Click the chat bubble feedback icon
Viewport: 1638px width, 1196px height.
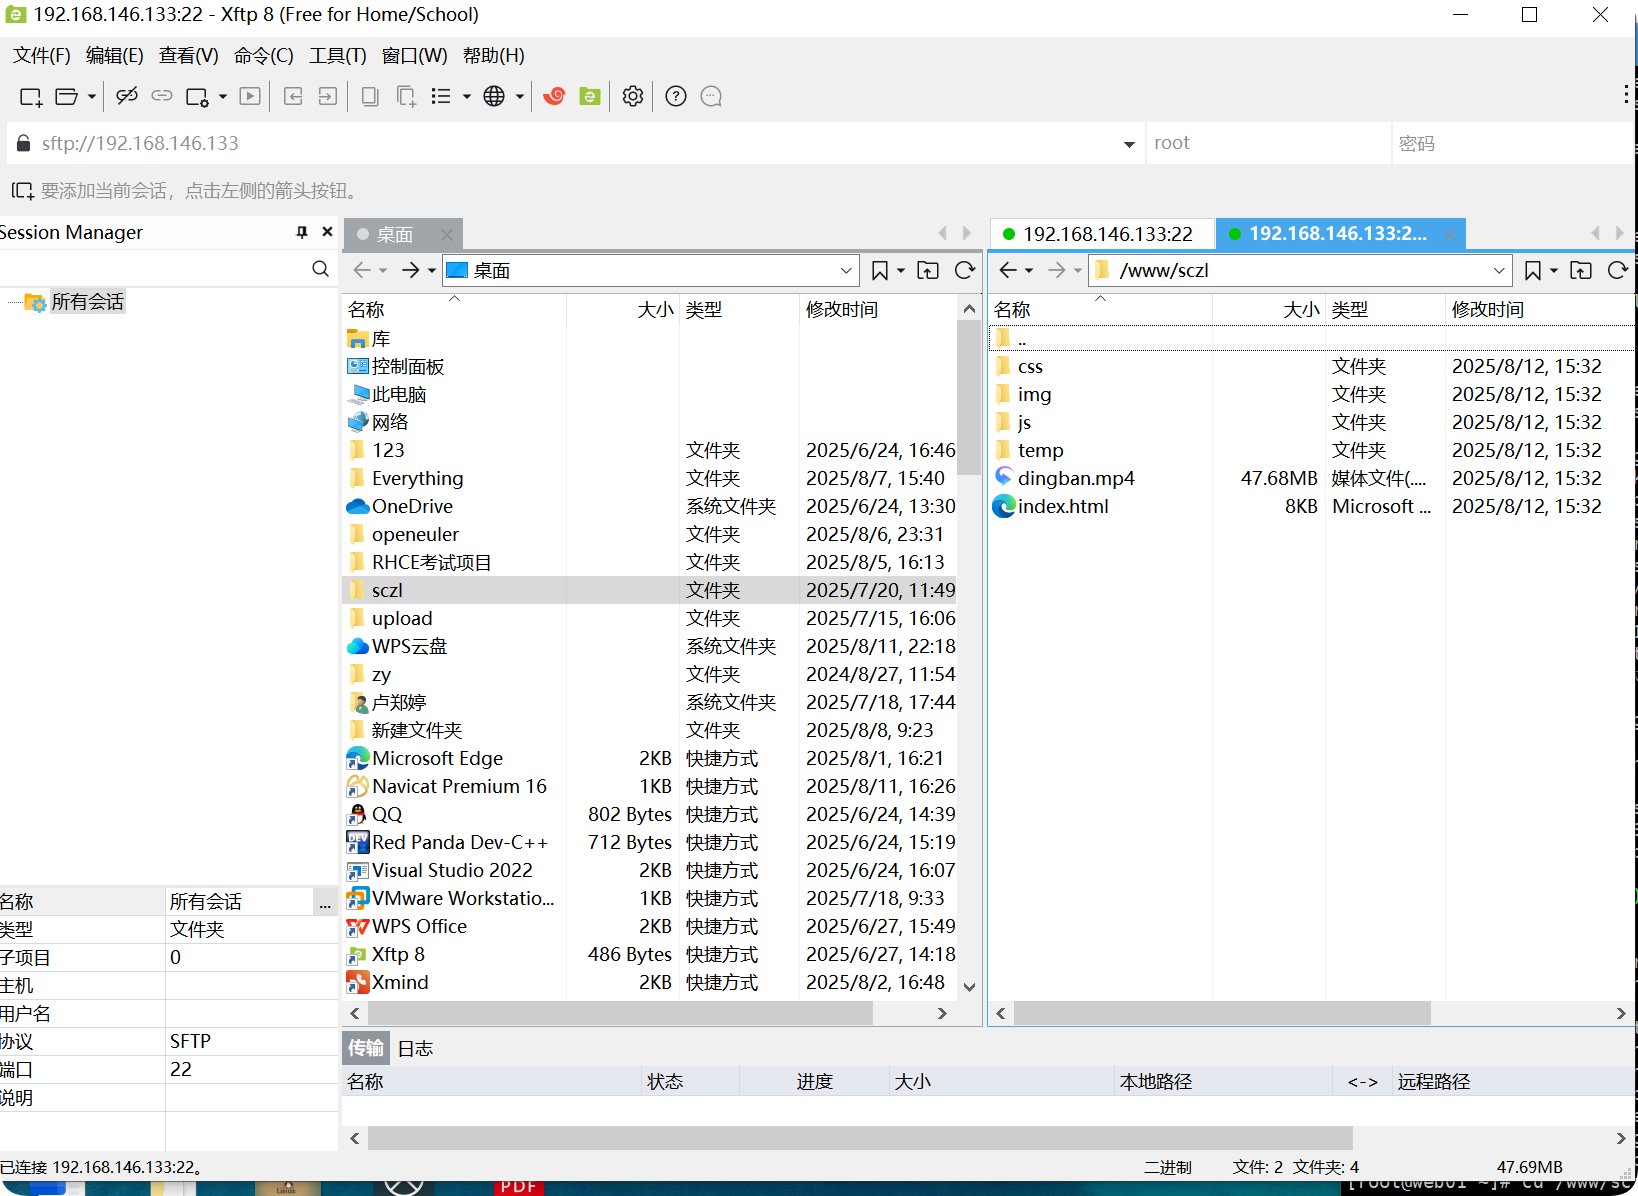tap(711, 96)
